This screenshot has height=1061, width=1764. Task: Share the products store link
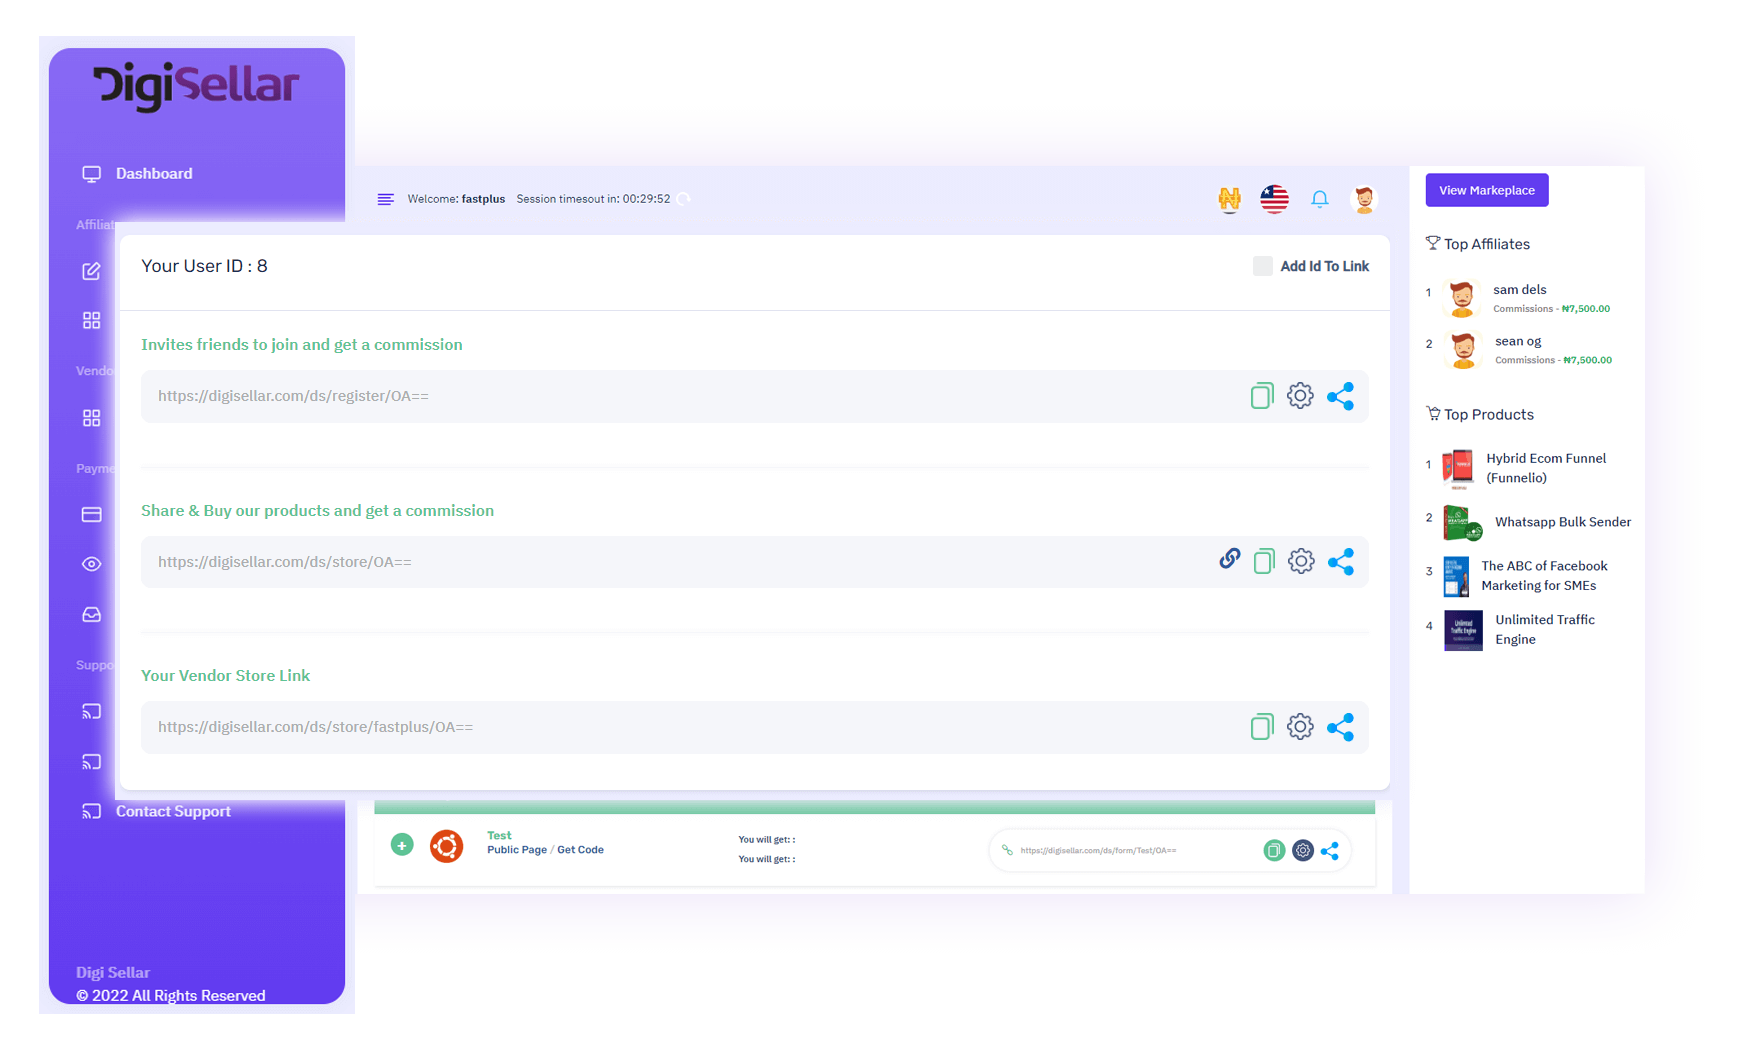tap(1341, 561)
